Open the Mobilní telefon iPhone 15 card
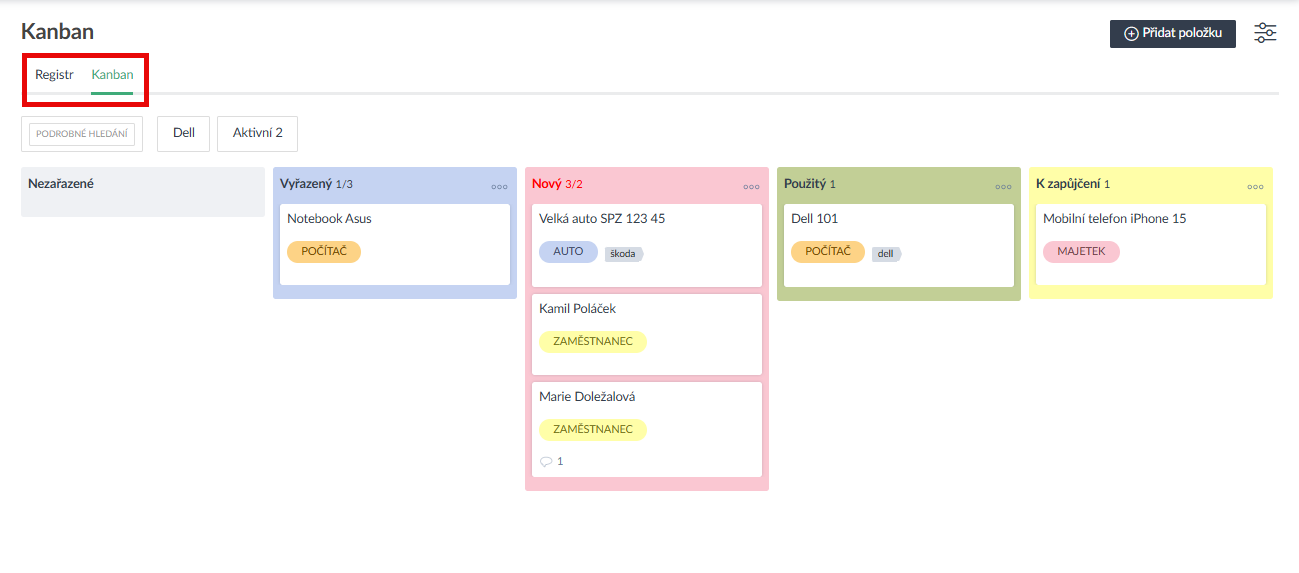The height and width of the screenshot is (573, 1299). click(x=1114, y=218)
